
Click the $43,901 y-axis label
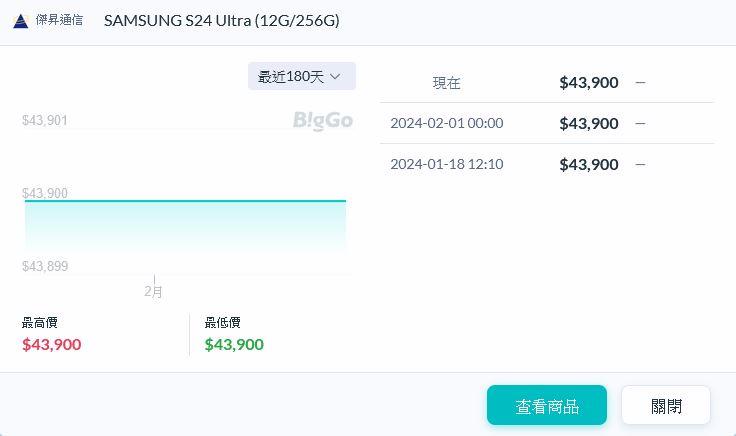(45, 121)
